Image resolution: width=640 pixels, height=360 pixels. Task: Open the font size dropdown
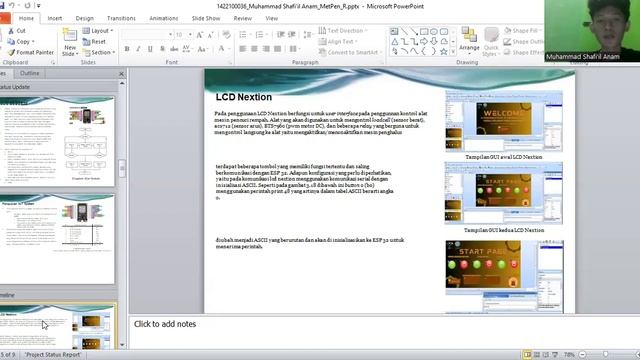tap(190, 35)
